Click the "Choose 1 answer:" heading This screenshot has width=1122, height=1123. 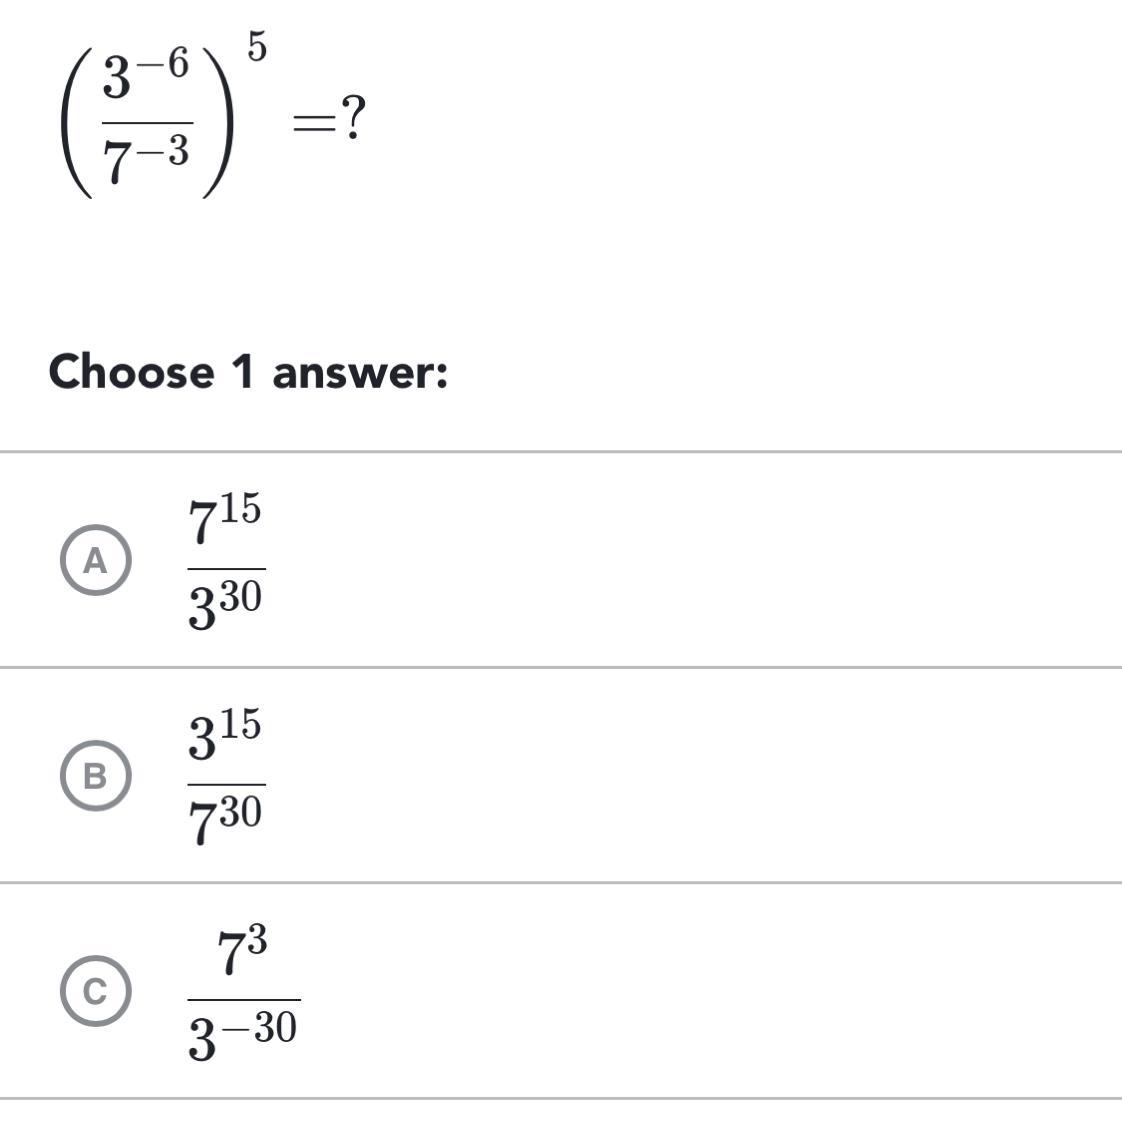coord(248,372)
